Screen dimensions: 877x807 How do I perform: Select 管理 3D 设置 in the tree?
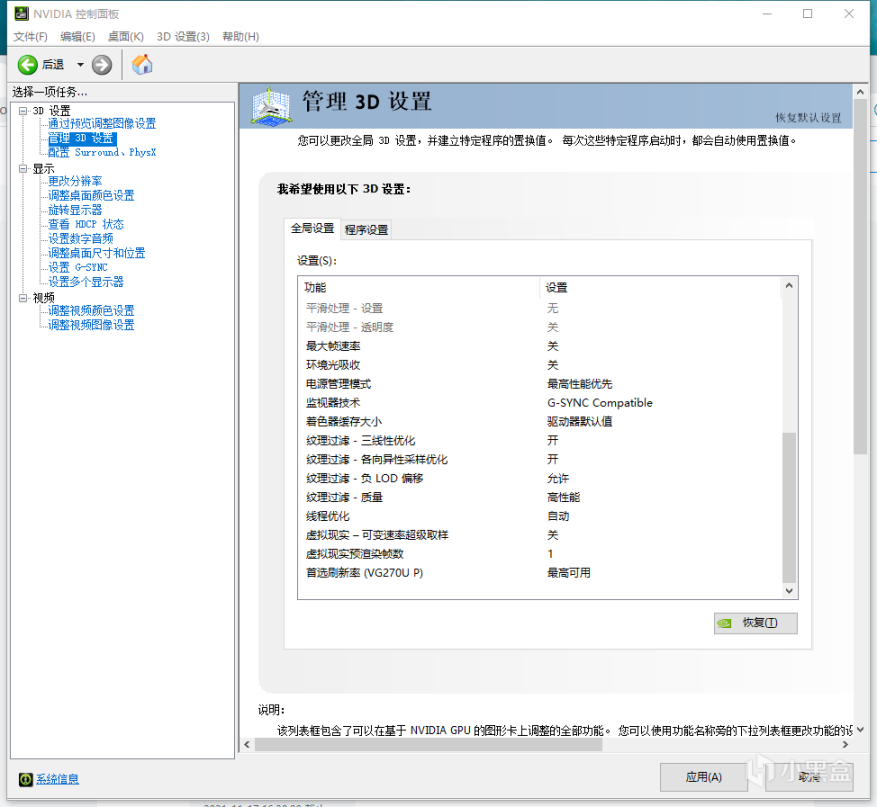[82, 138]
